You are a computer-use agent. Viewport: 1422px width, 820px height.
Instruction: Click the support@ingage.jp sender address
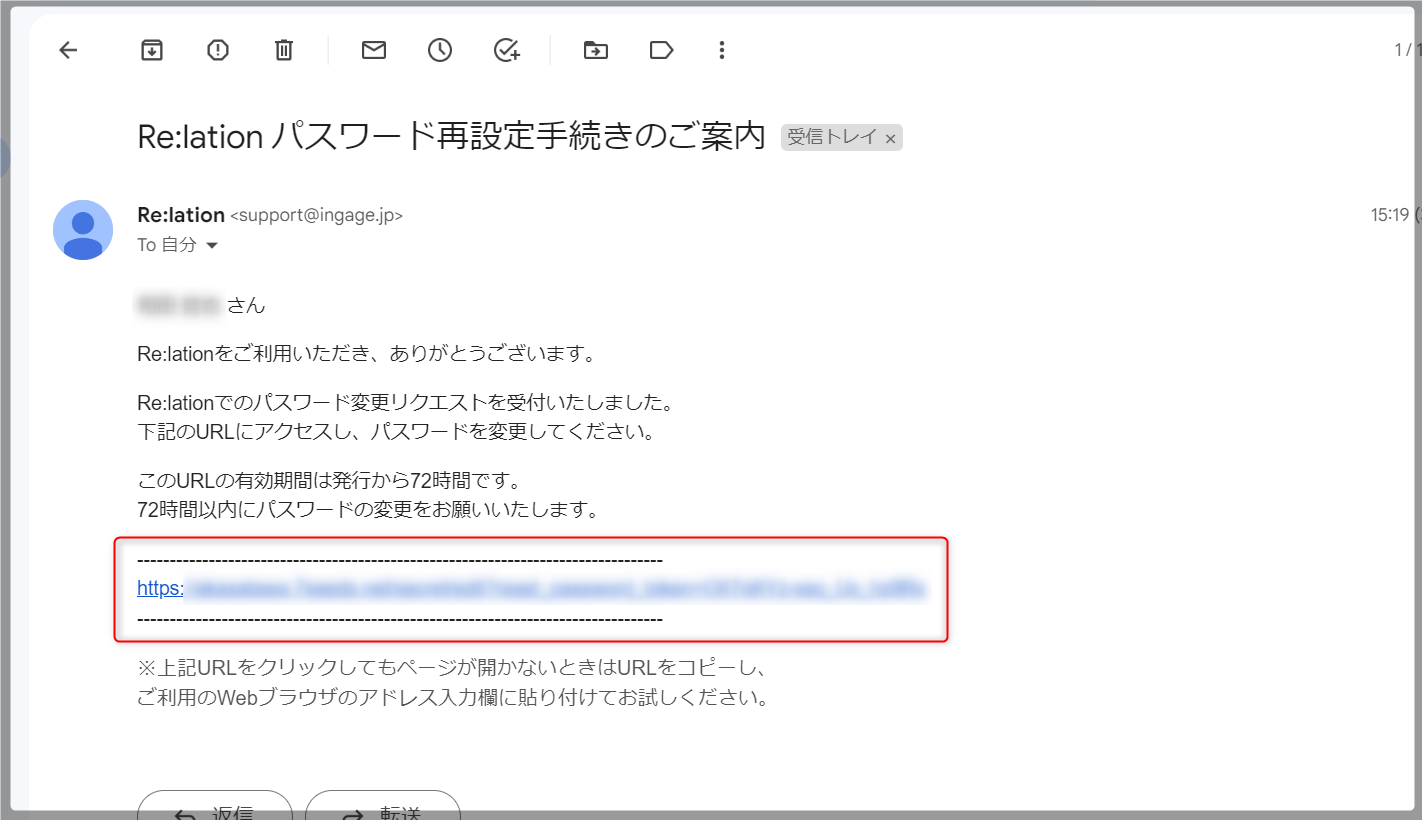(x=316, y=216)
